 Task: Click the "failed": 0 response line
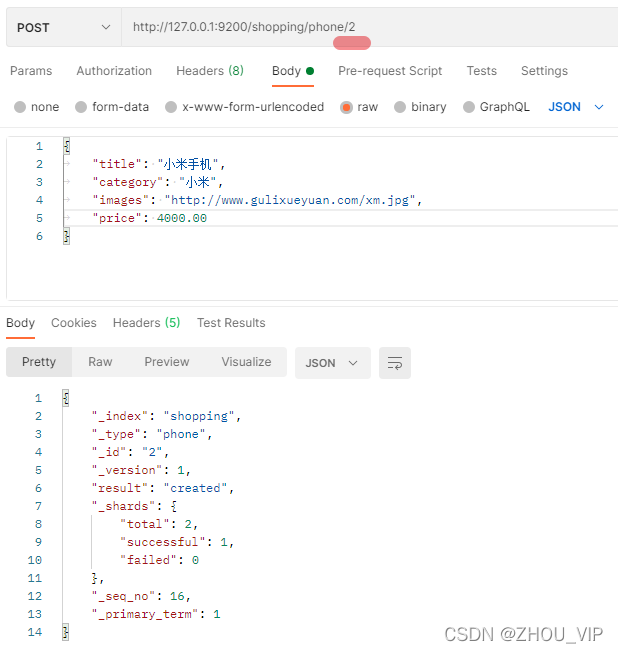(x=159, y=560)
